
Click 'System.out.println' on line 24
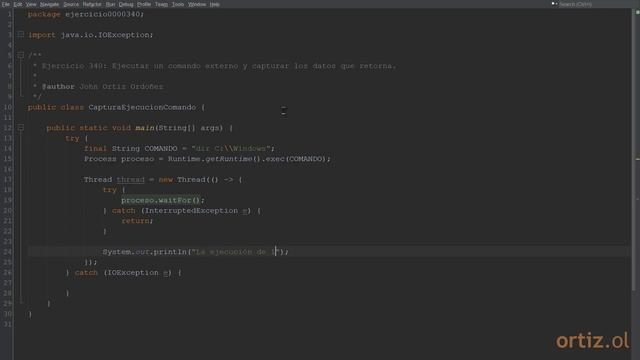[144, 252]
